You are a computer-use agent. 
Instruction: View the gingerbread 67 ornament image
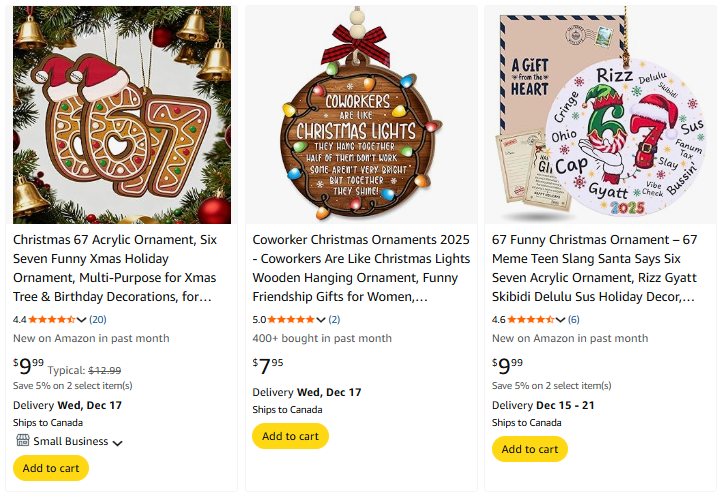tap(122, 115)
